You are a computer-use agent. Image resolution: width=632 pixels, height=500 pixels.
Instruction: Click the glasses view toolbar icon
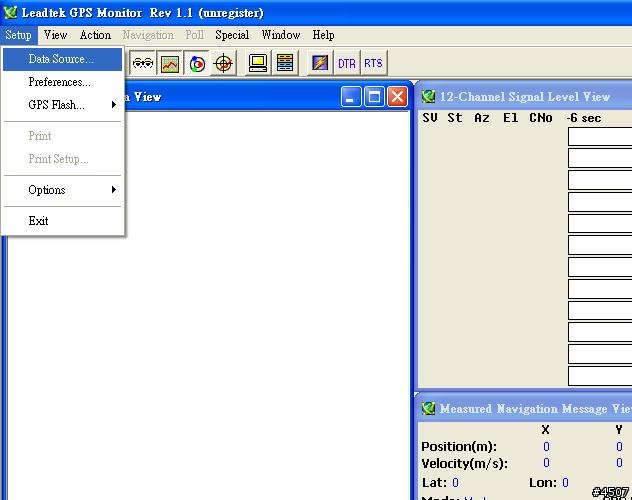click(143, 63)
